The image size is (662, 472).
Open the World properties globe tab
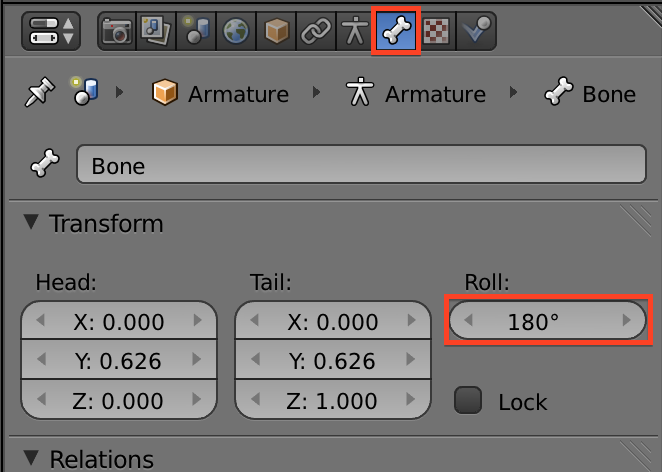(x=235, y=32)
